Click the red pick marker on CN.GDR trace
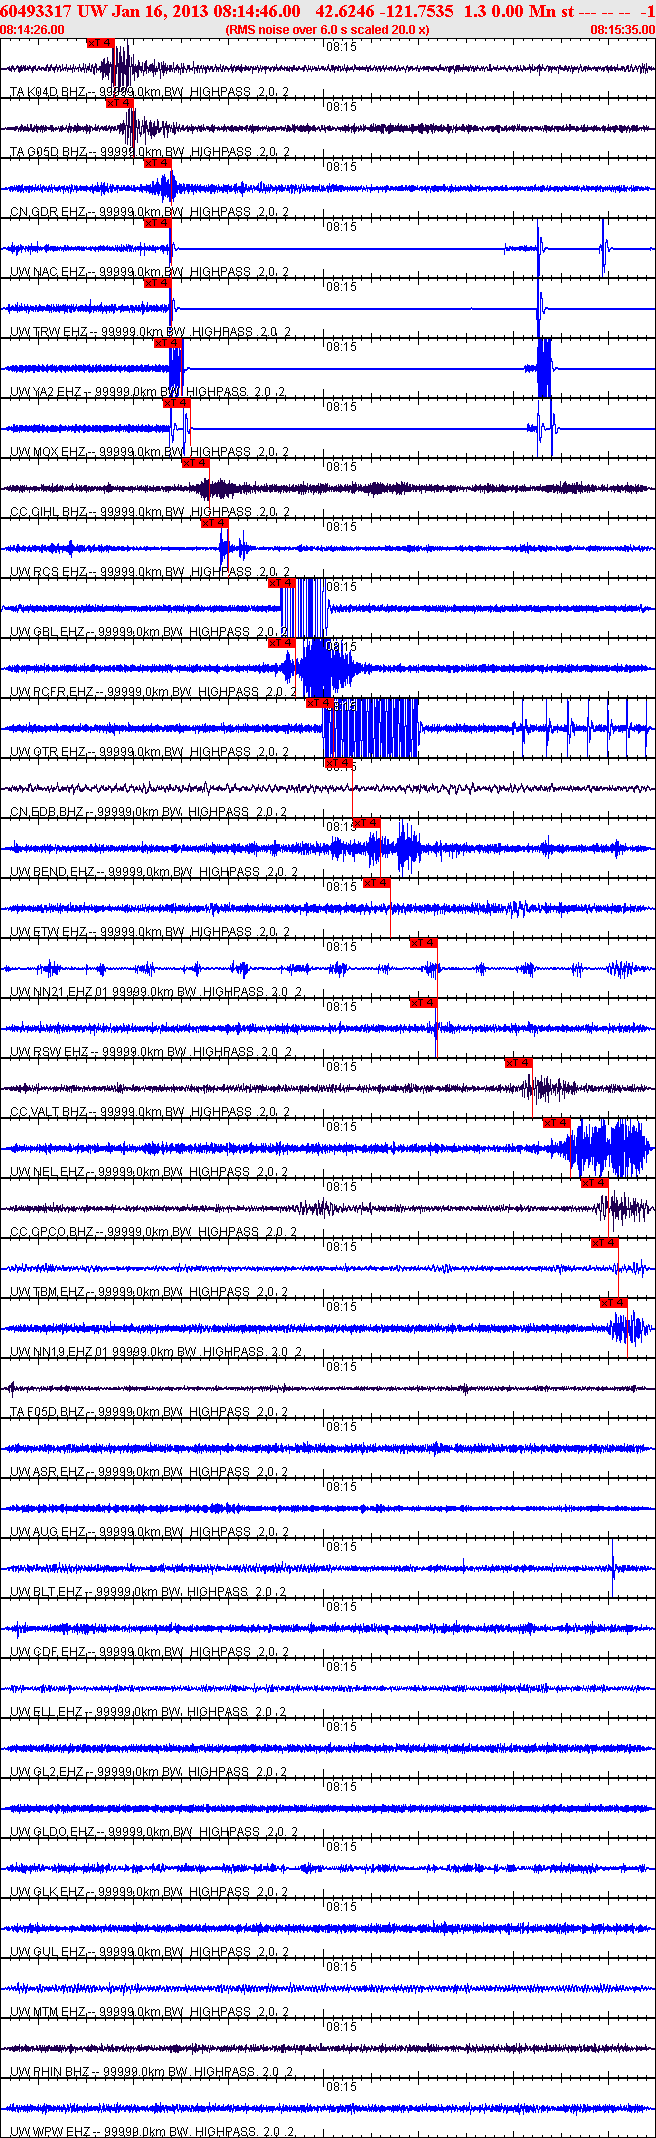Screen dimensions: 656x2138 (157, 163)
